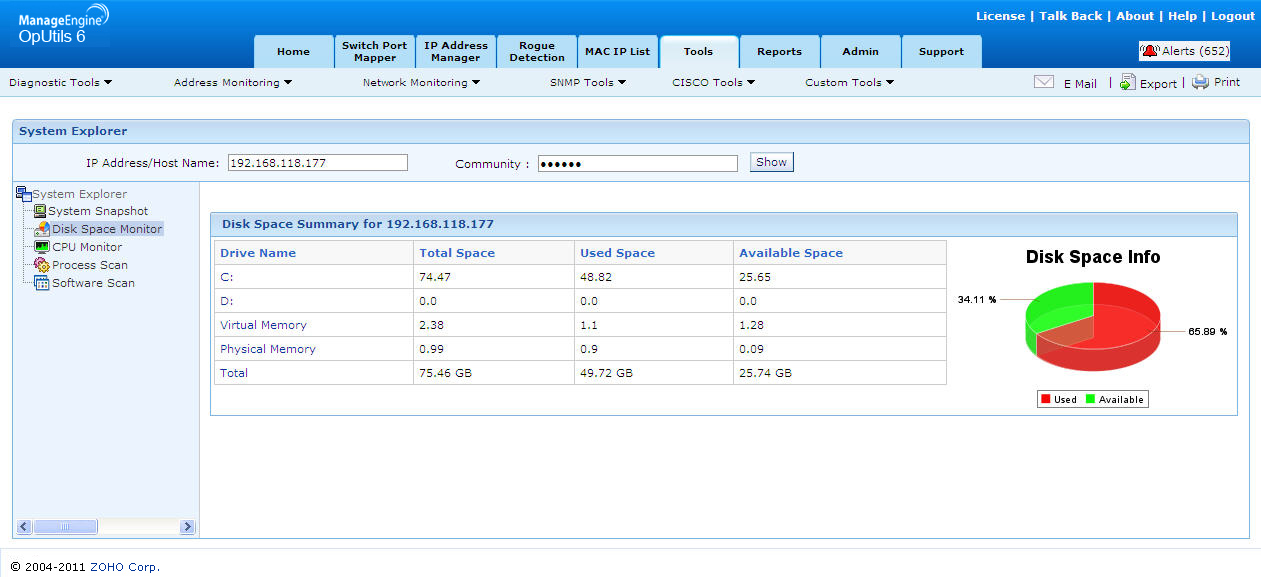Viewport: 1261px width, 577px height.
Task: Open the Reports tab
Action: coord(779,52)
